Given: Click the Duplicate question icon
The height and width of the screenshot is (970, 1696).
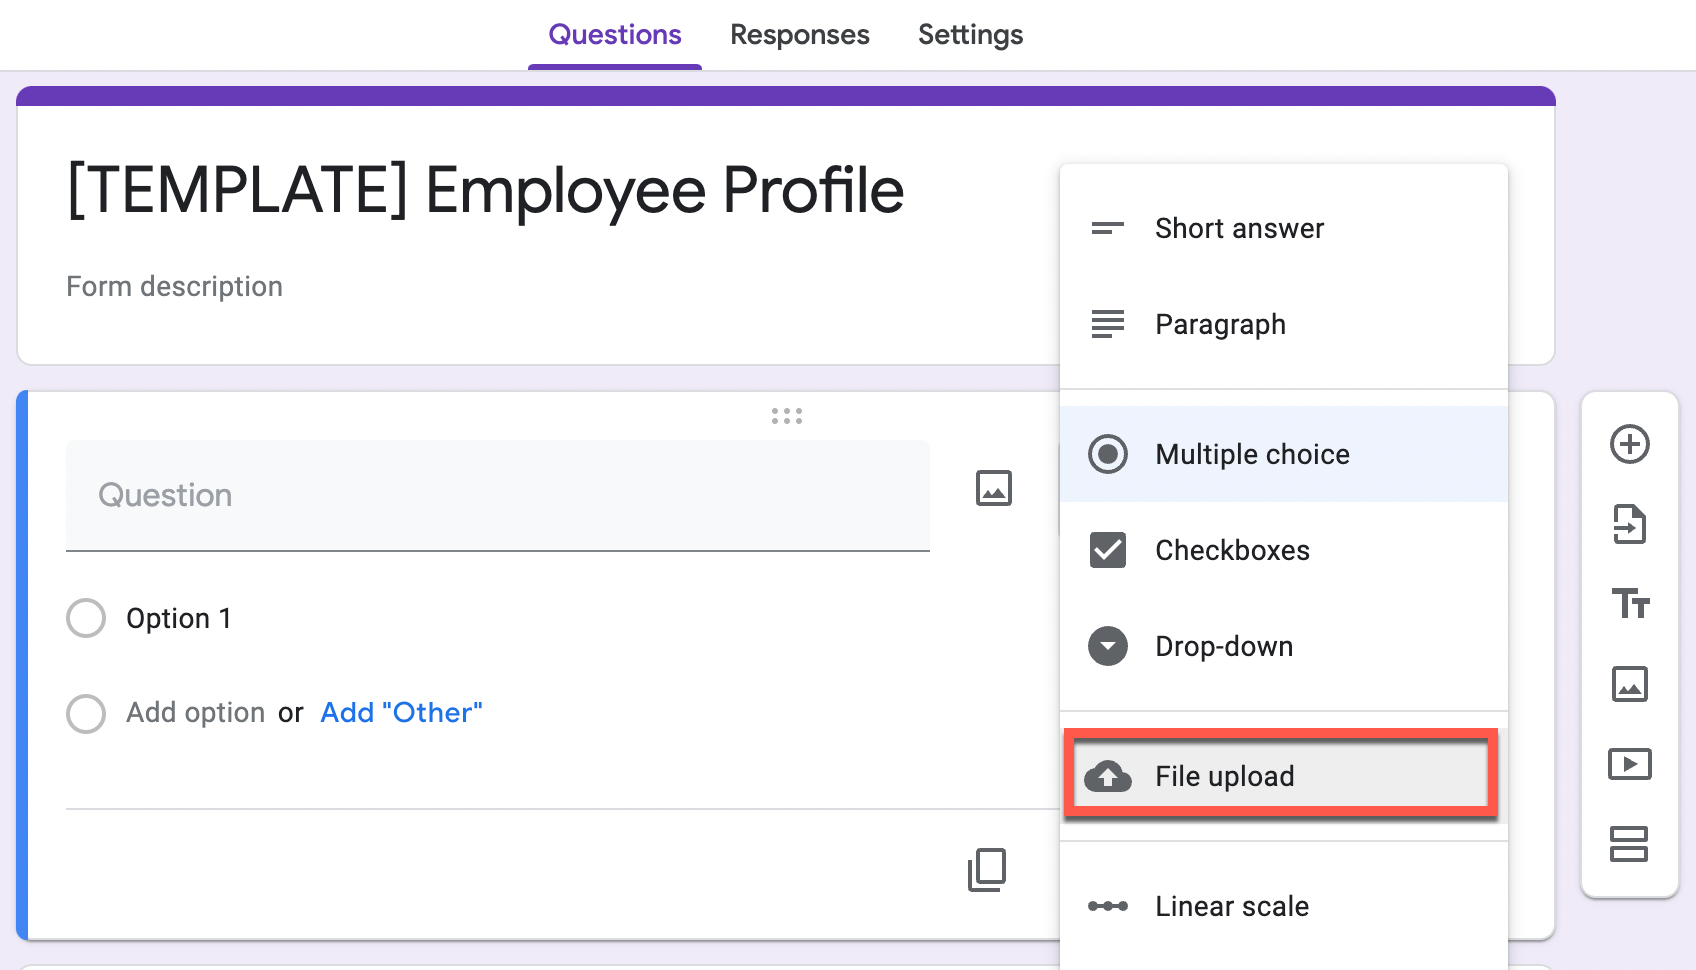Looking at the screenshot, I should (x=987, y=870).
